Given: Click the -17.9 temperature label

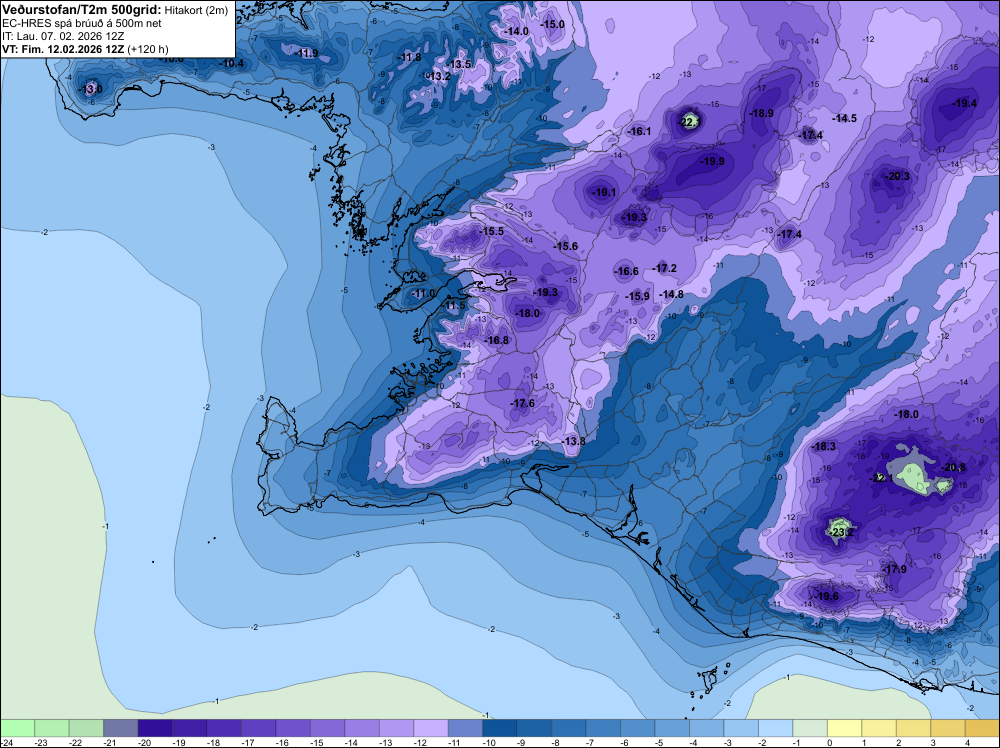Looking at the screenshot, I should 894,569.
